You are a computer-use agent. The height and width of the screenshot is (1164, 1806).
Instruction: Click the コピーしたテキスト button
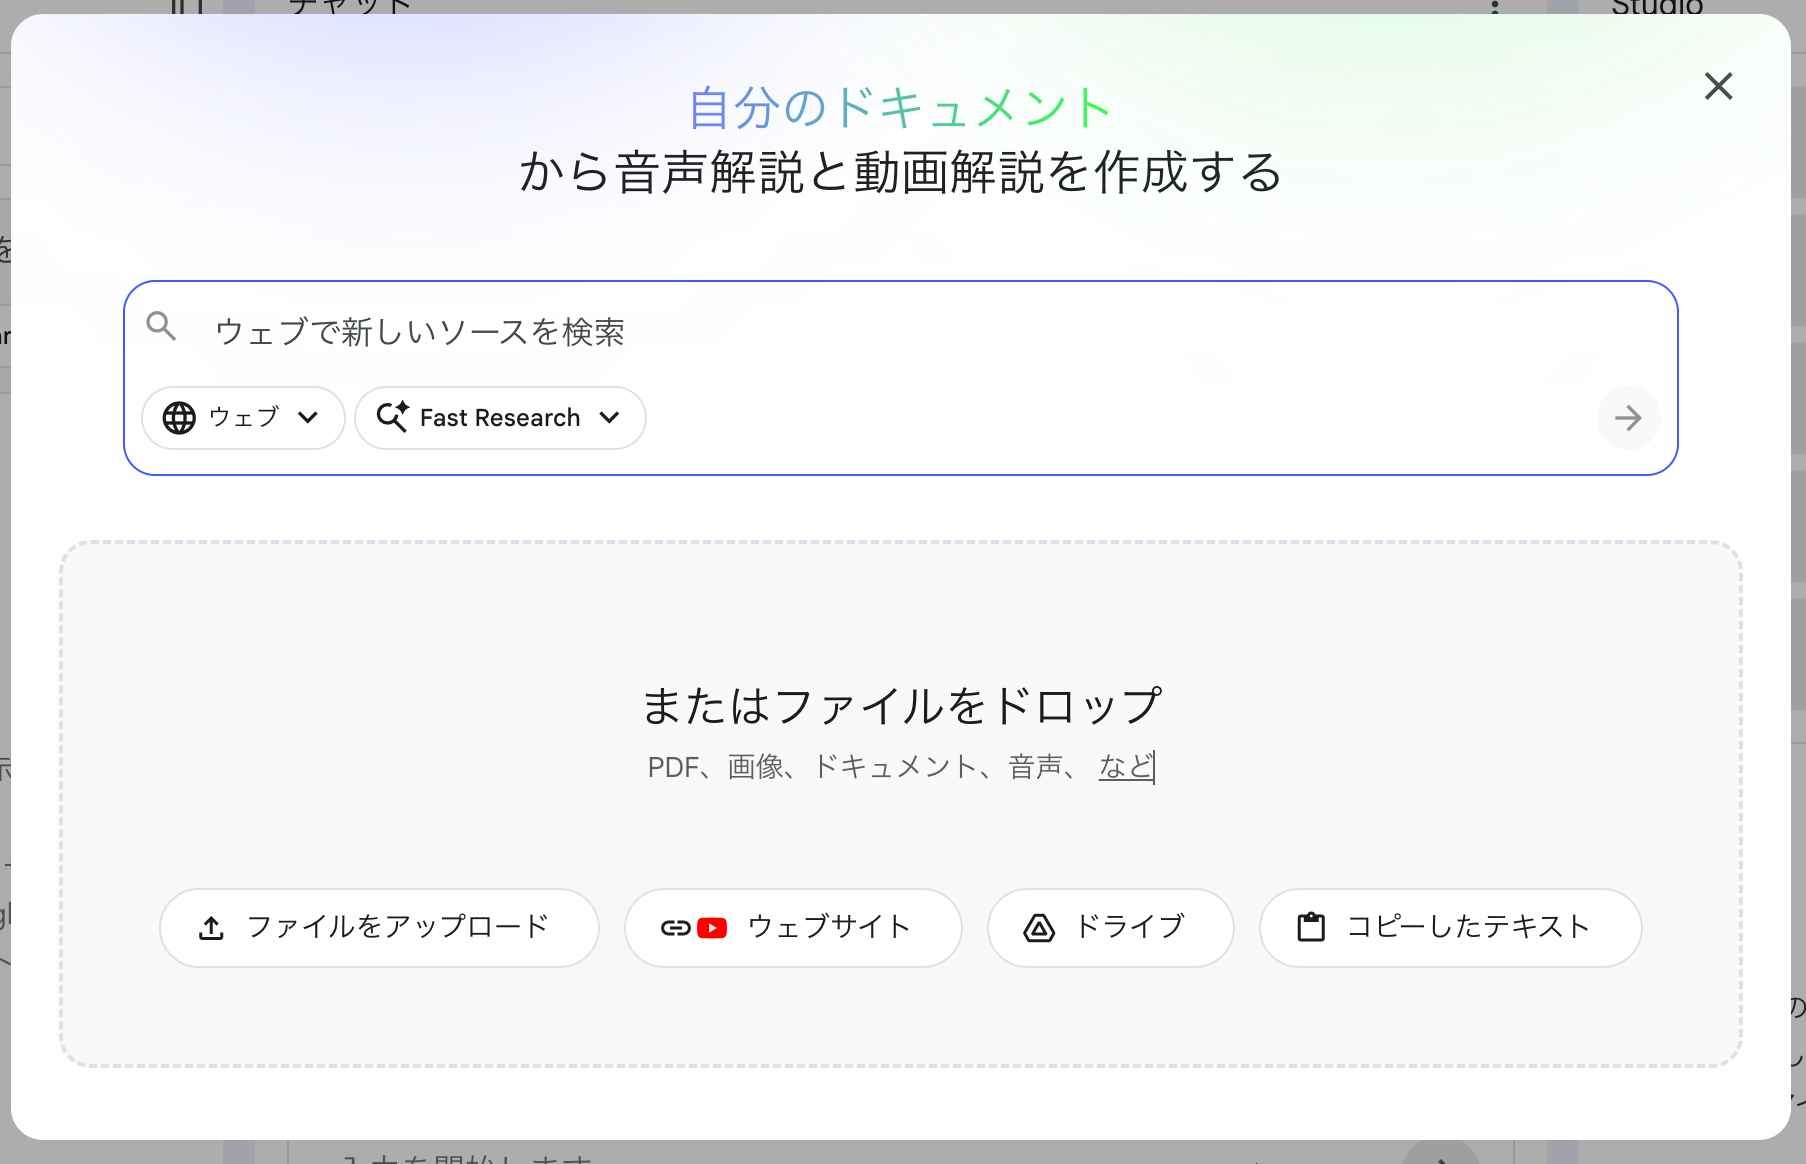tap(1450, 928)
